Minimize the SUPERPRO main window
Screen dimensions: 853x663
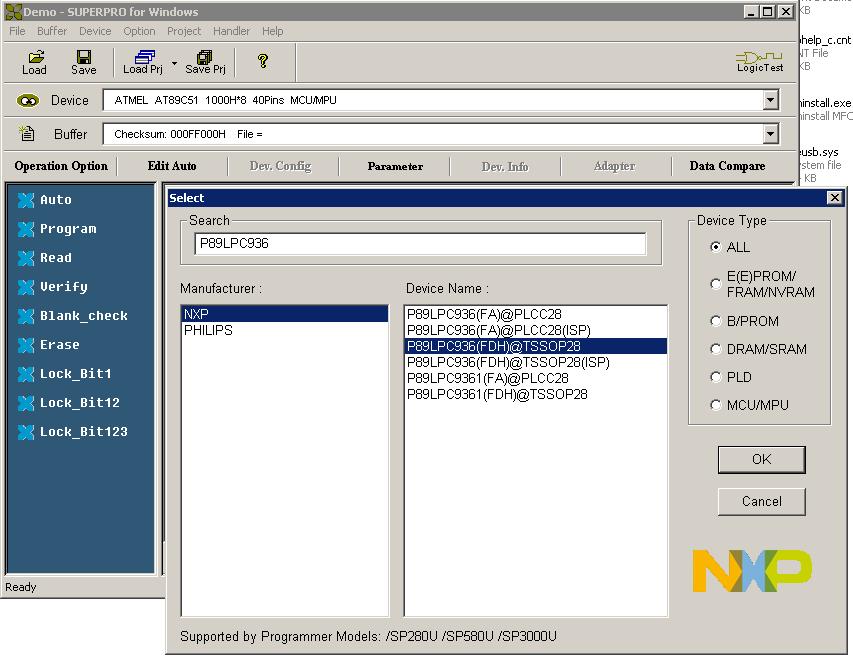pyautogui.click(x=751, y=11)
